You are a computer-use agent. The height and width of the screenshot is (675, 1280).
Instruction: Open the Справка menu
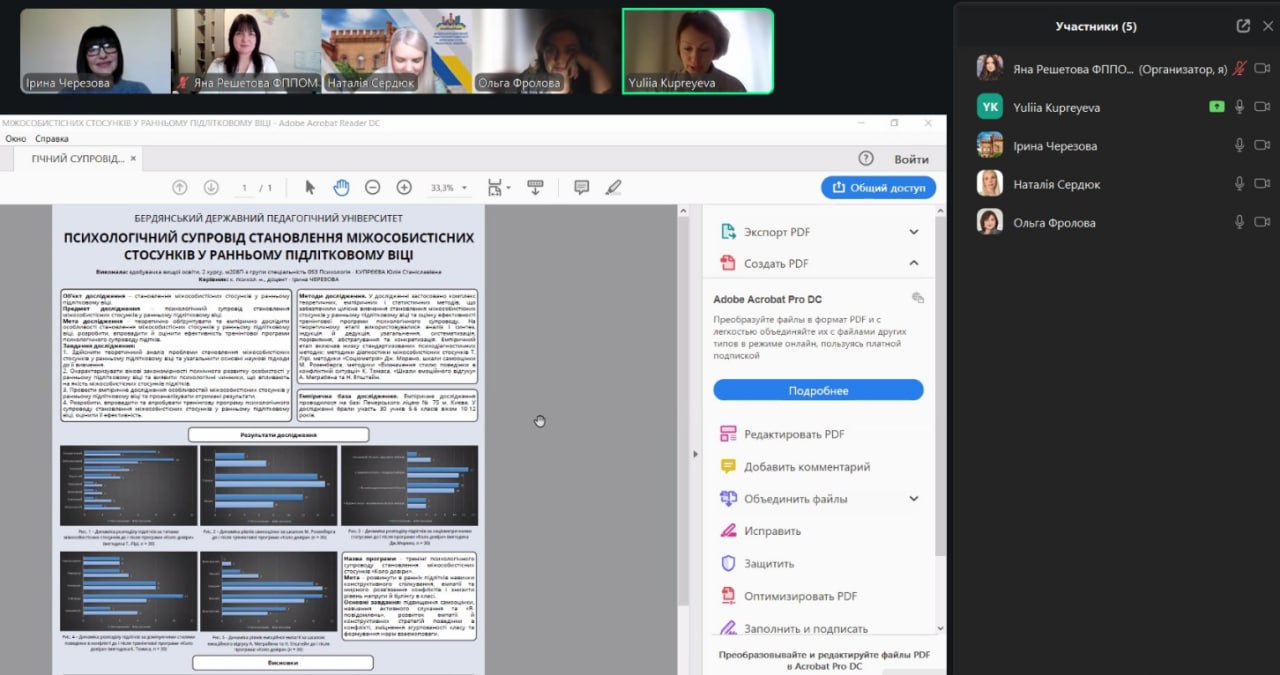click(52, 139)
